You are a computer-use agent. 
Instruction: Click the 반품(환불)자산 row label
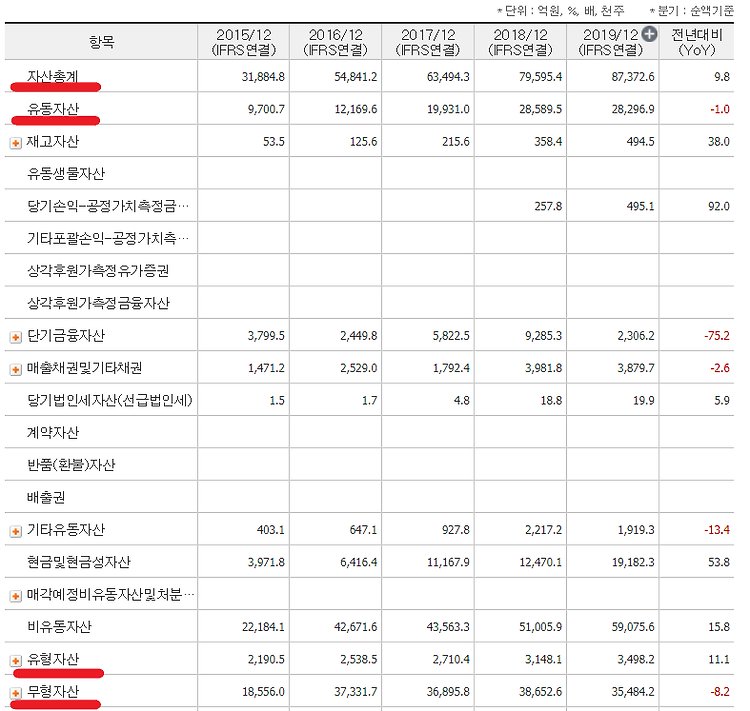pyautogui.click(x=71, y=465)
